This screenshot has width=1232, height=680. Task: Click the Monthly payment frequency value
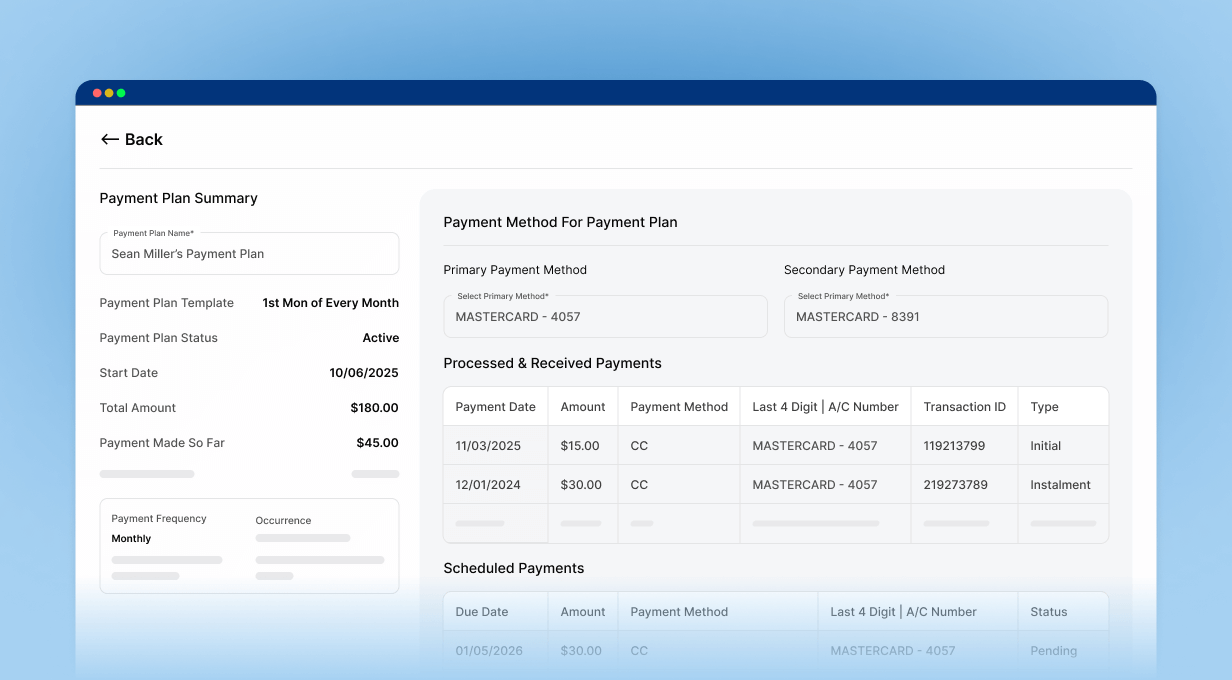[131, 539]
